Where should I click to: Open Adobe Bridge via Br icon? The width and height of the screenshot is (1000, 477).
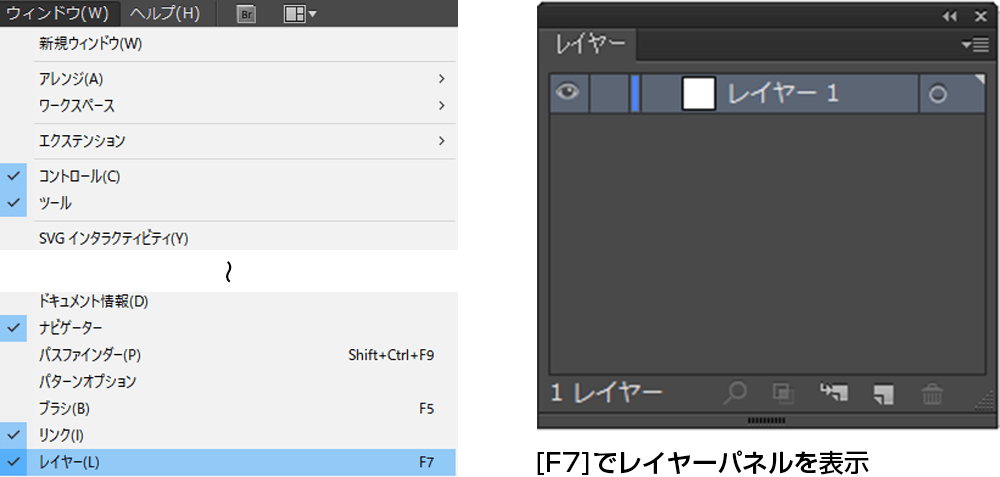[246, 14]
